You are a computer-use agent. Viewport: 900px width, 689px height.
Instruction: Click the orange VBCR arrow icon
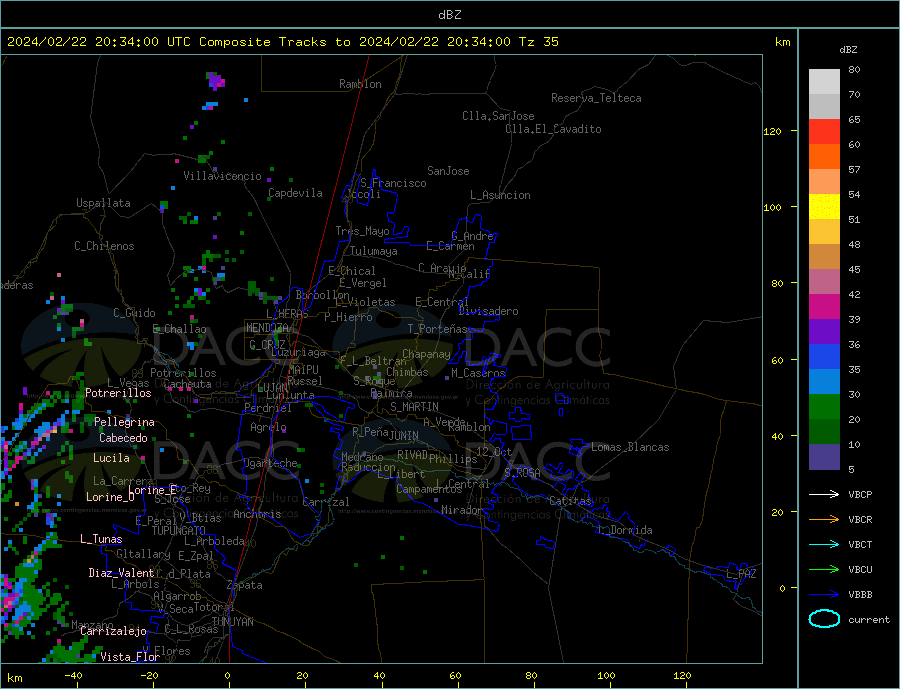click(x=824, y=519)
